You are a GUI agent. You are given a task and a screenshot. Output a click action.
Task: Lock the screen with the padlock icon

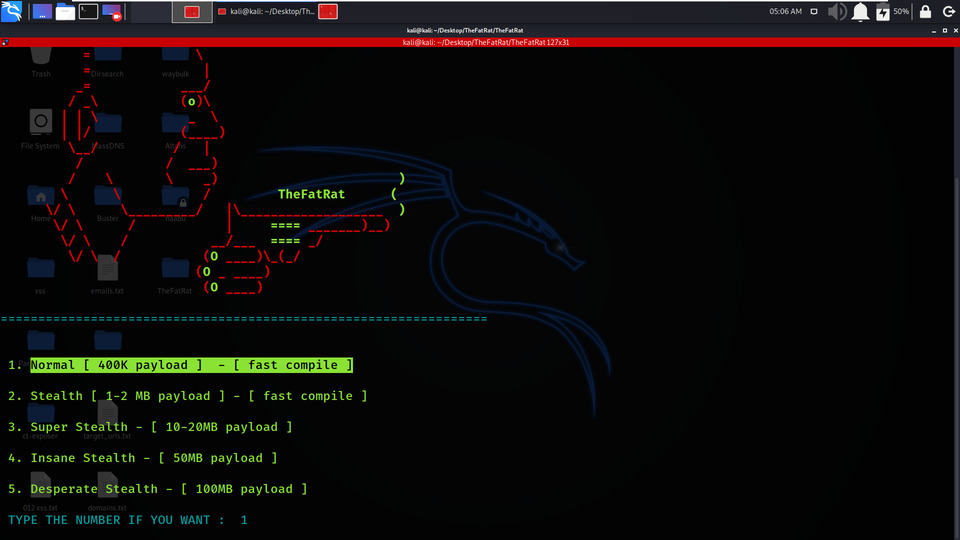(926, 12)
